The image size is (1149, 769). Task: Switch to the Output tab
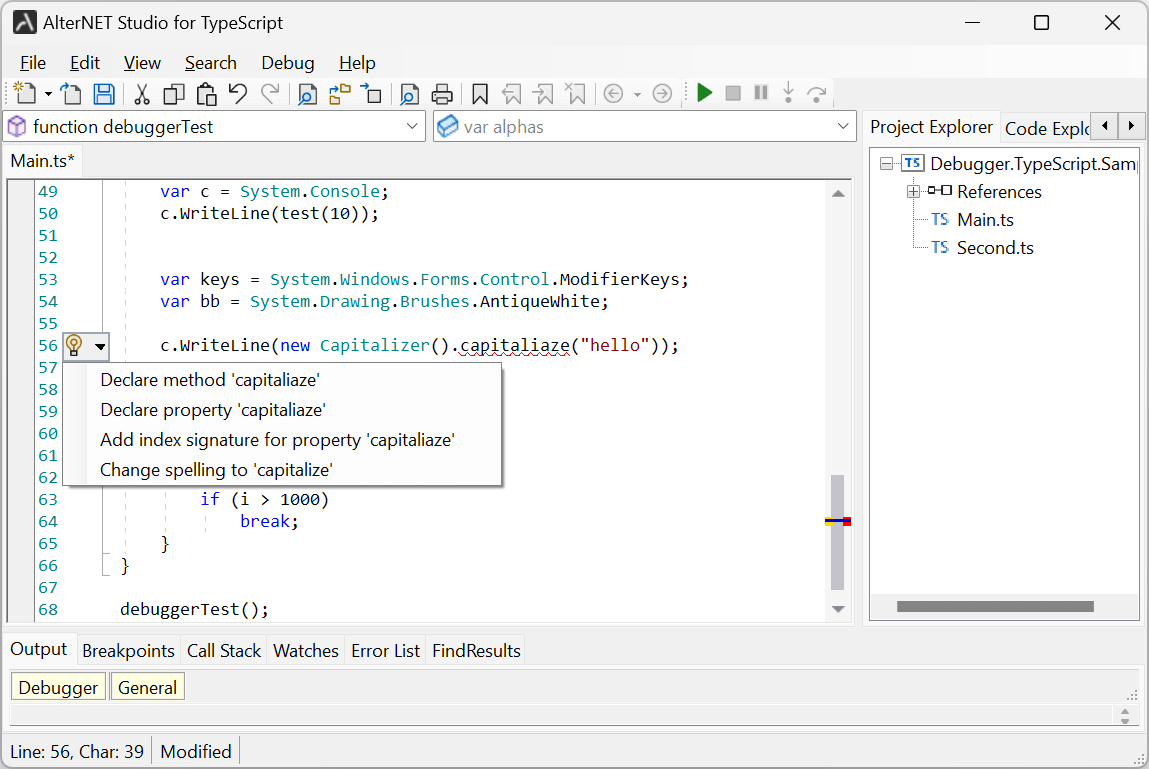tap(38, 650)
